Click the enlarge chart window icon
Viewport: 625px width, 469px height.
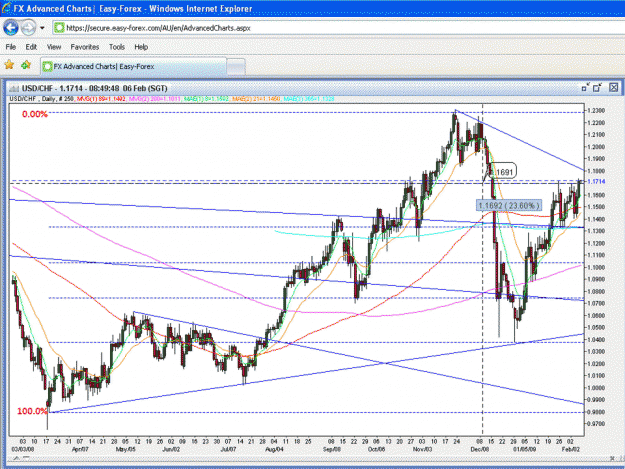[597, 88]
